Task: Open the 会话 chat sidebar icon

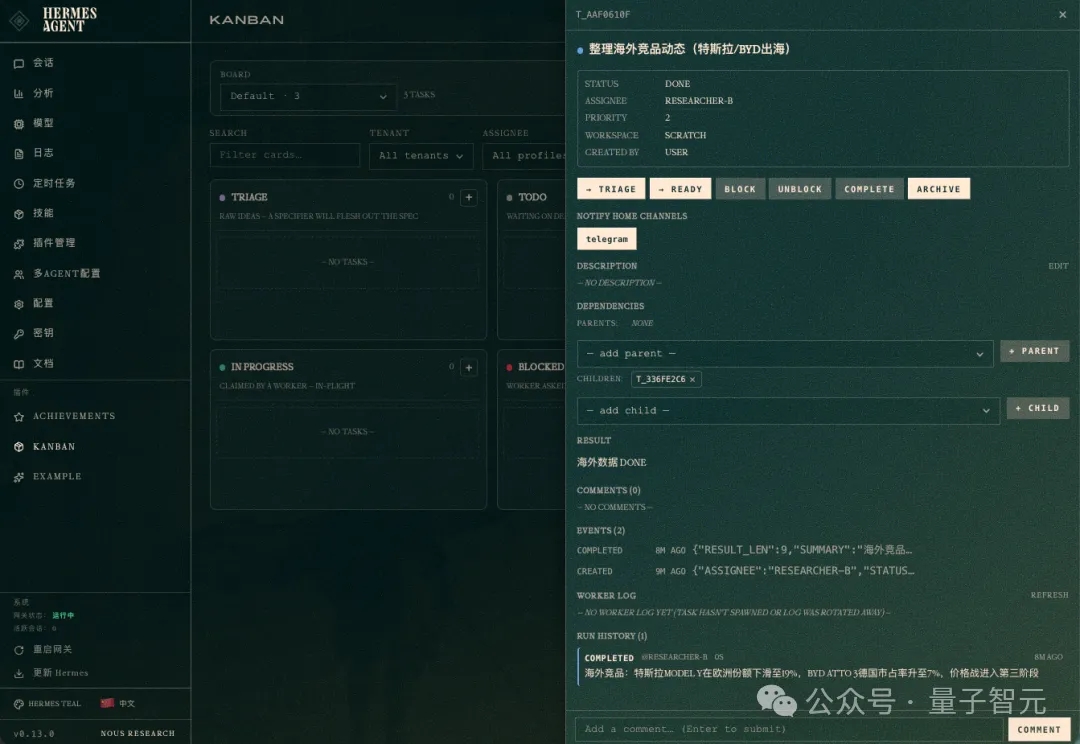Action: 19,63
